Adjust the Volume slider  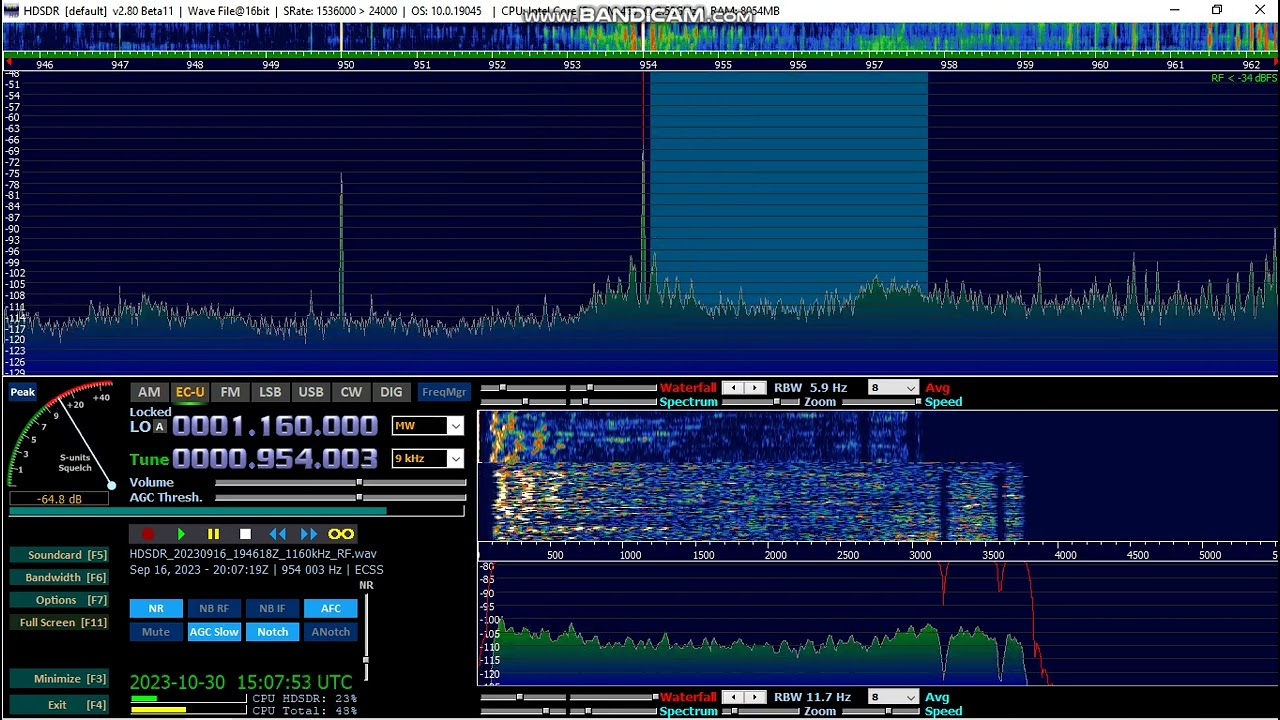pyautogui.click(x=341, y=483)
